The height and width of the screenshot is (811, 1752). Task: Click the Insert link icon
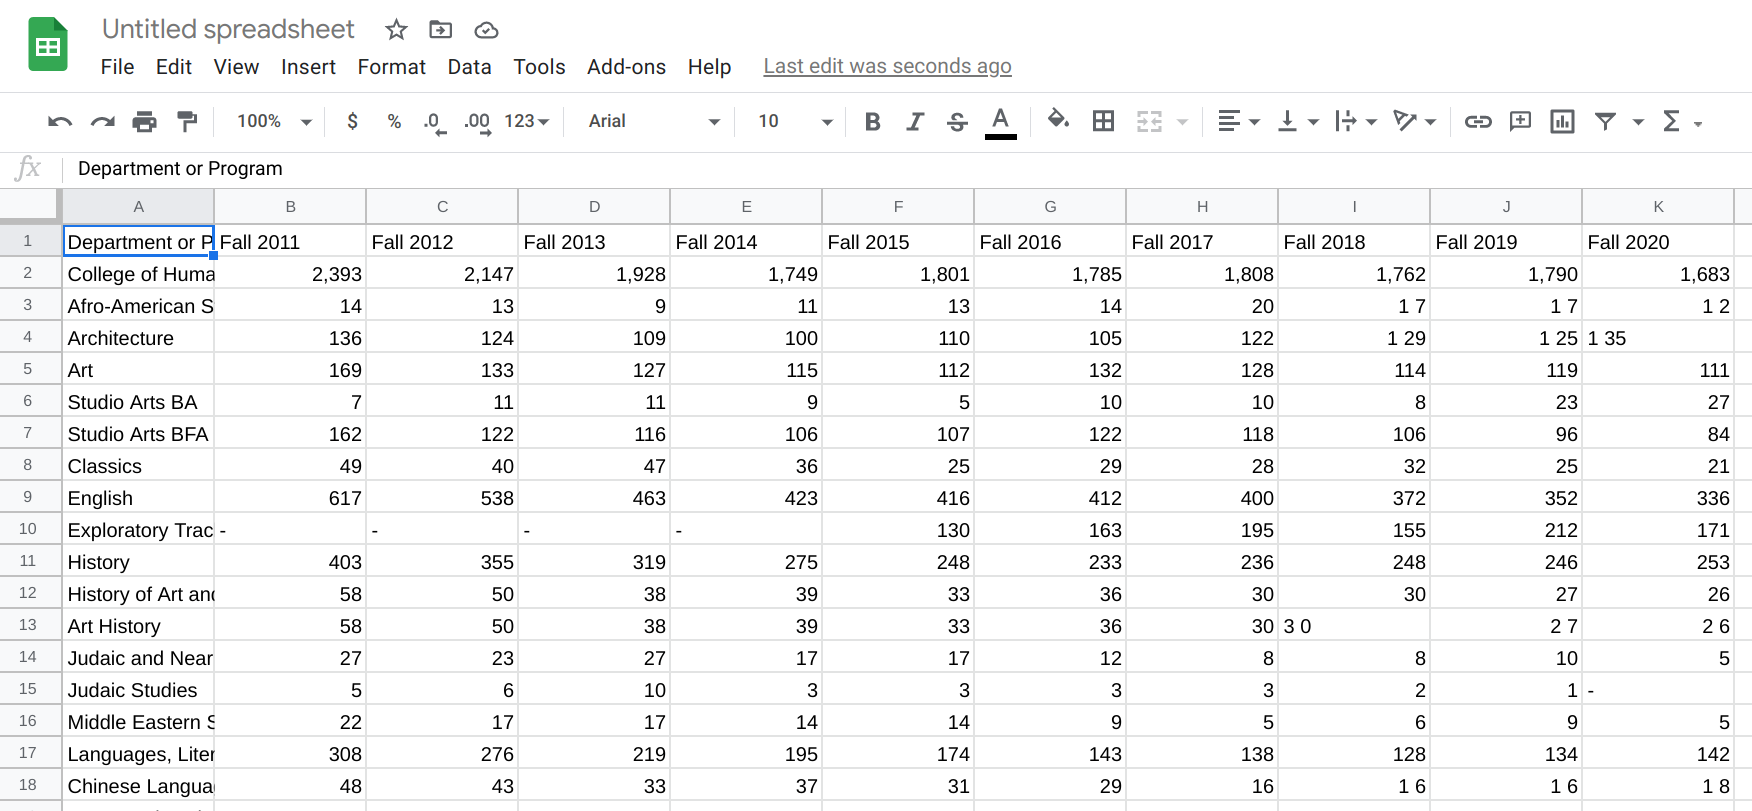click(1477, 122)
